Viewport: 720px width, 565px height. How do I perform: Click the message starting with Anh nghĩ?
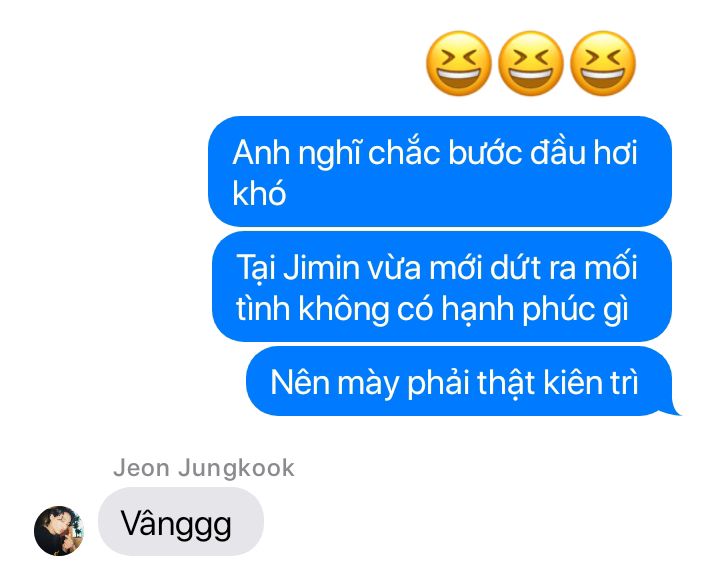coord(439,171)
